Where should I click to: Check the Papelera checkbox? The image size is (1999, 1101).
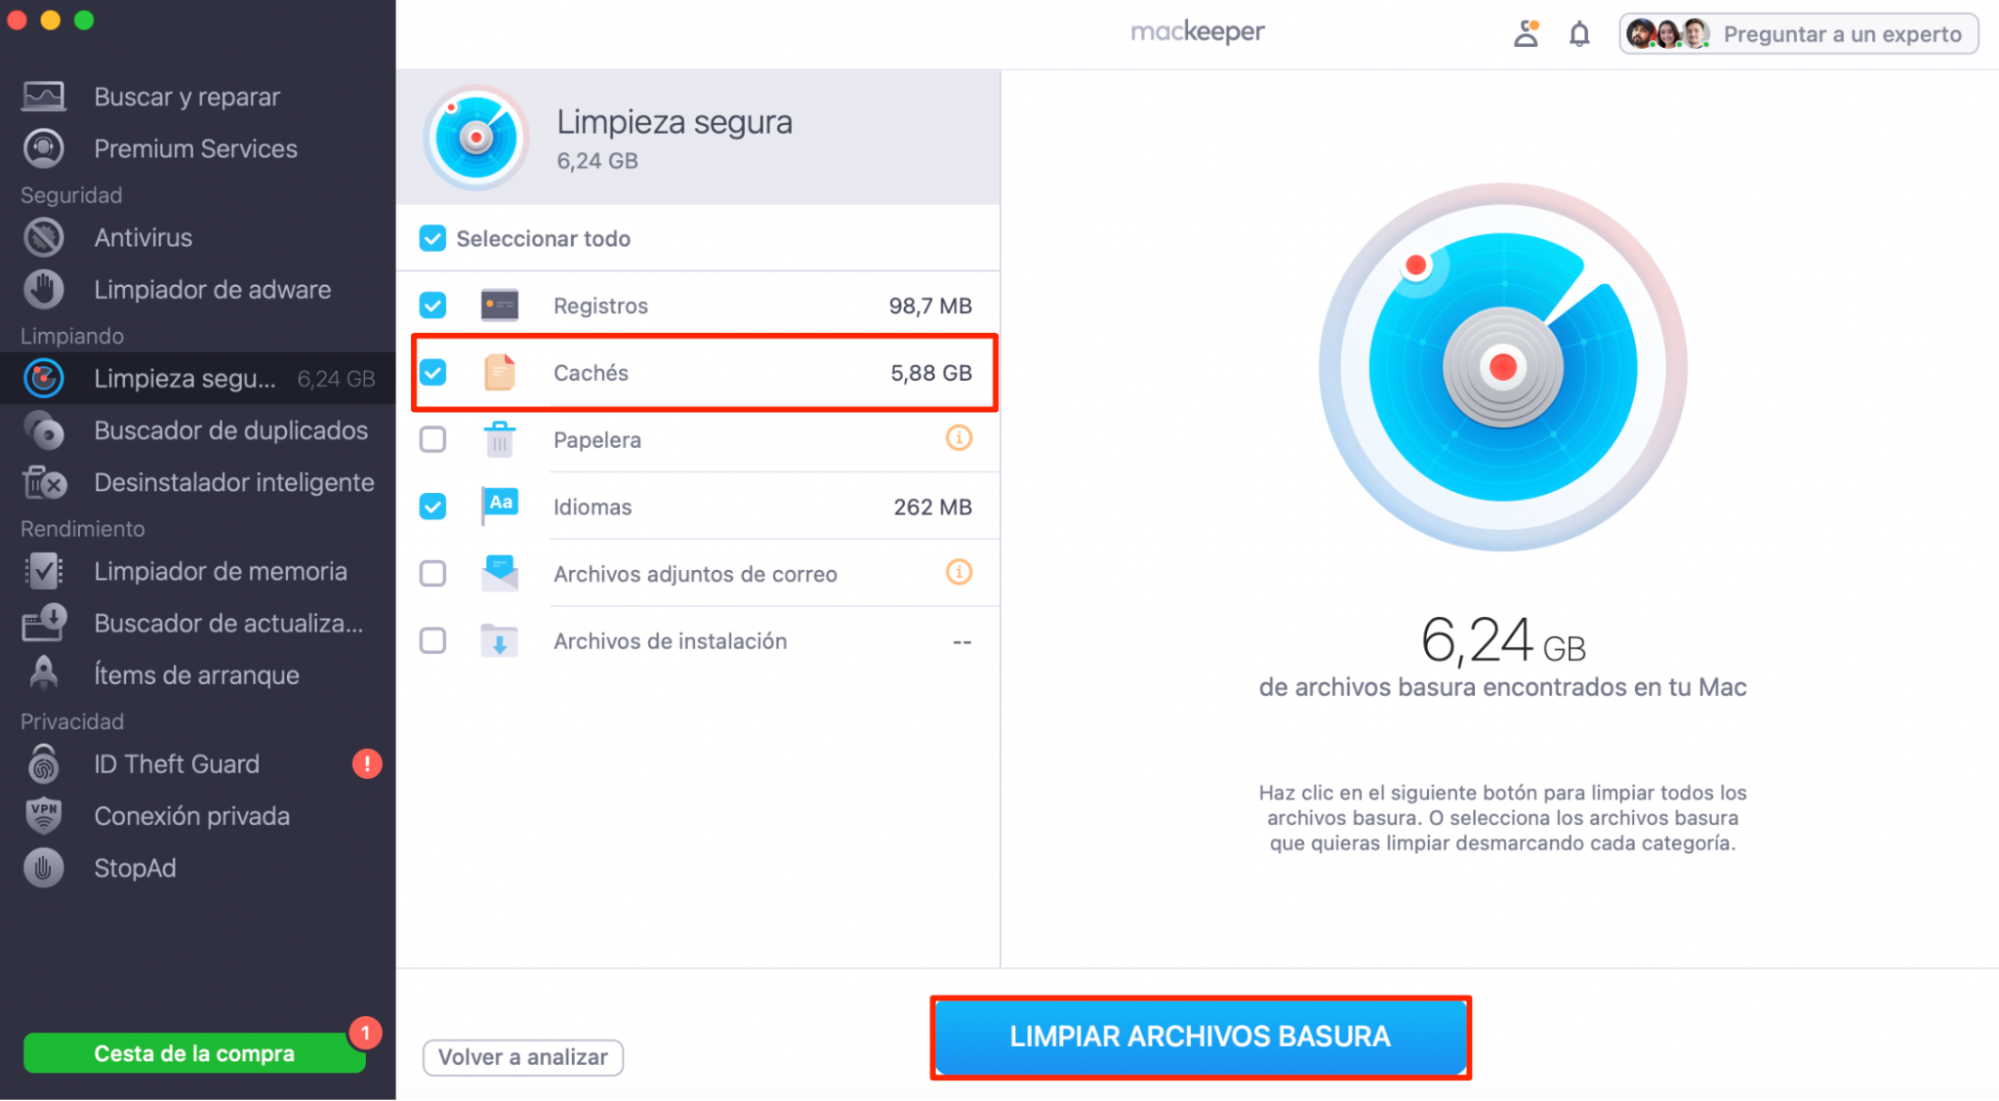pos(432,439)
